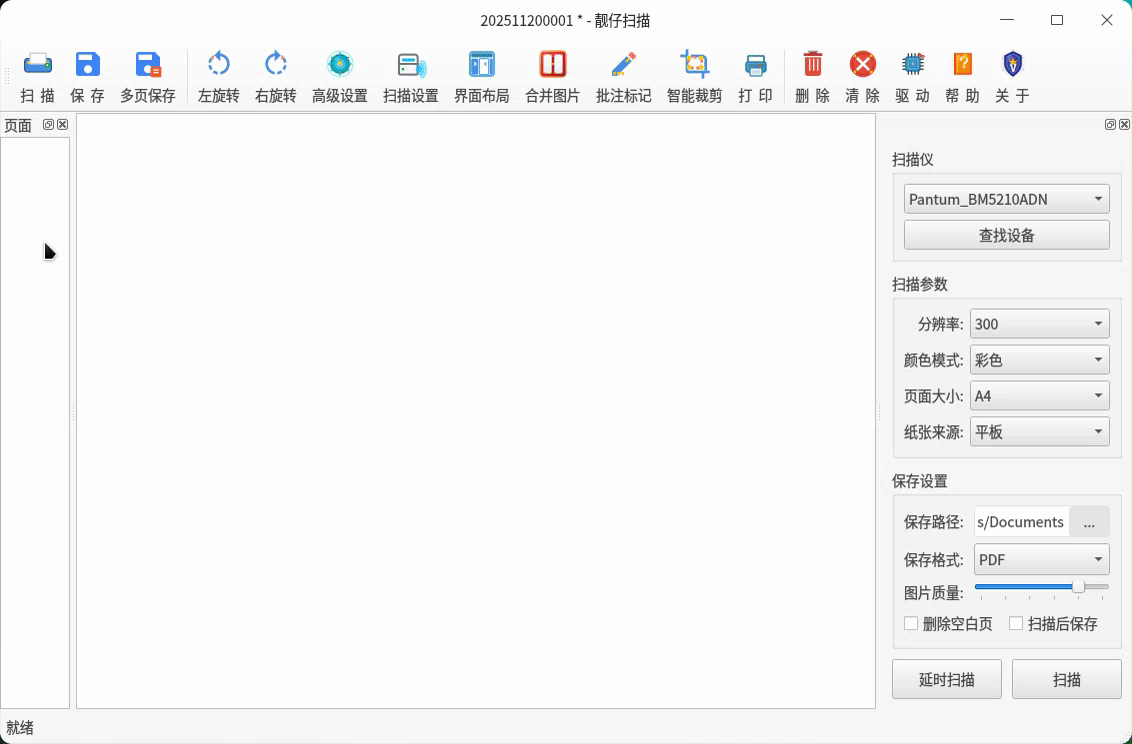Open 帮助 help
The height and width of the screenshot is (744, 1132).
[962, 76]
